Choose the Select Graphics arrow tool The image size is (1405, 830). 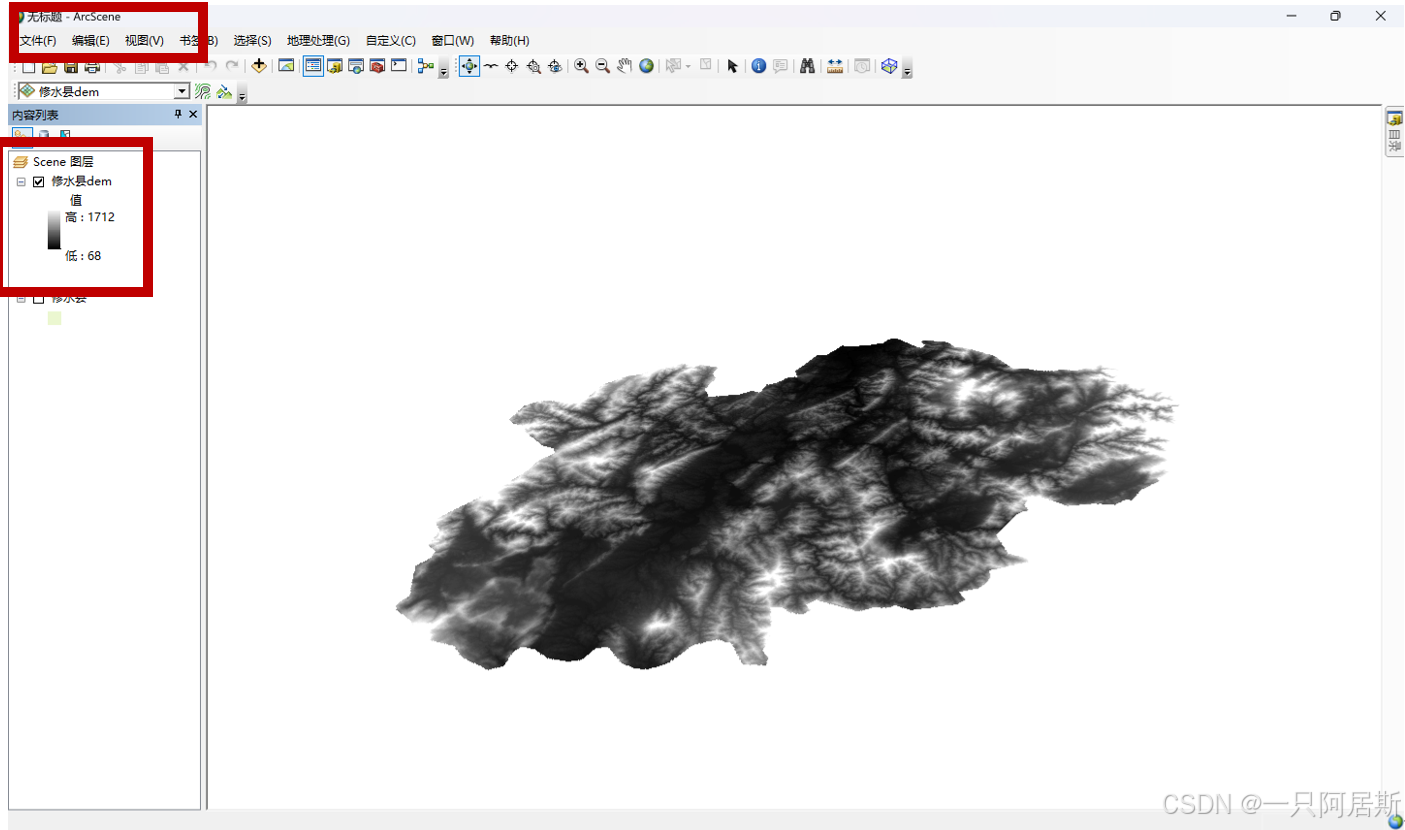coord(732,66)
